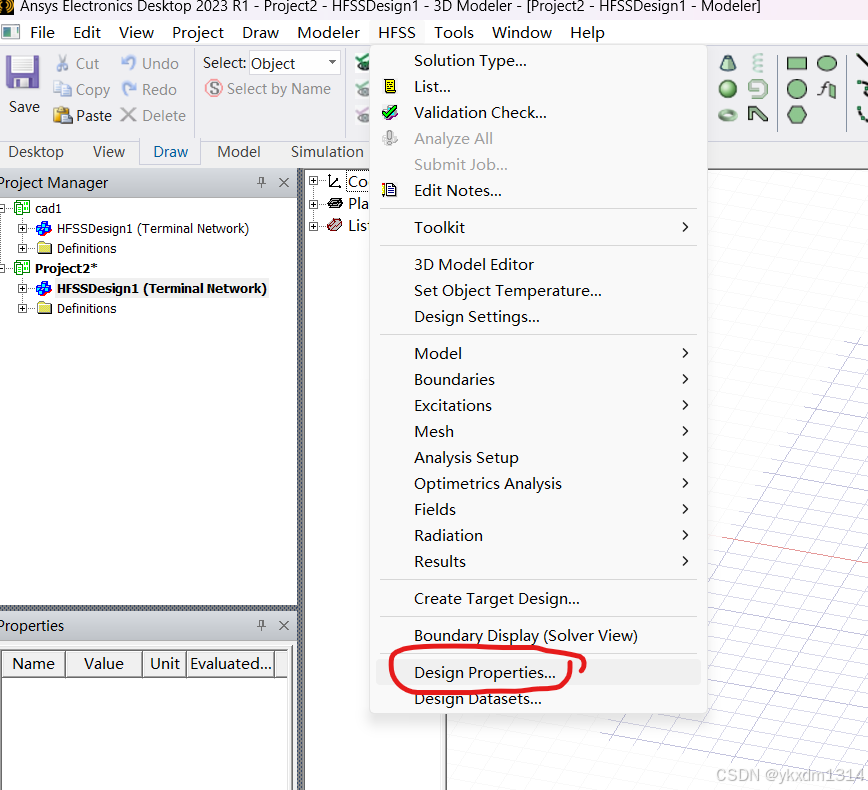This screenshot has height=790, width=868.
Task: Select Design Settings... menu entry
Action: coord(538,317)
